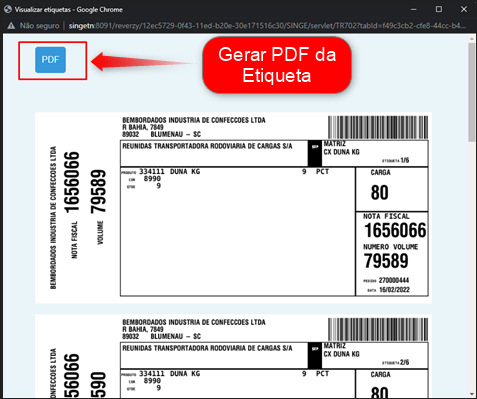Click the red arrow pointing to PDF
Image resolution: width=477 pixels, height=399 pixels.
[x=143, y=62]
